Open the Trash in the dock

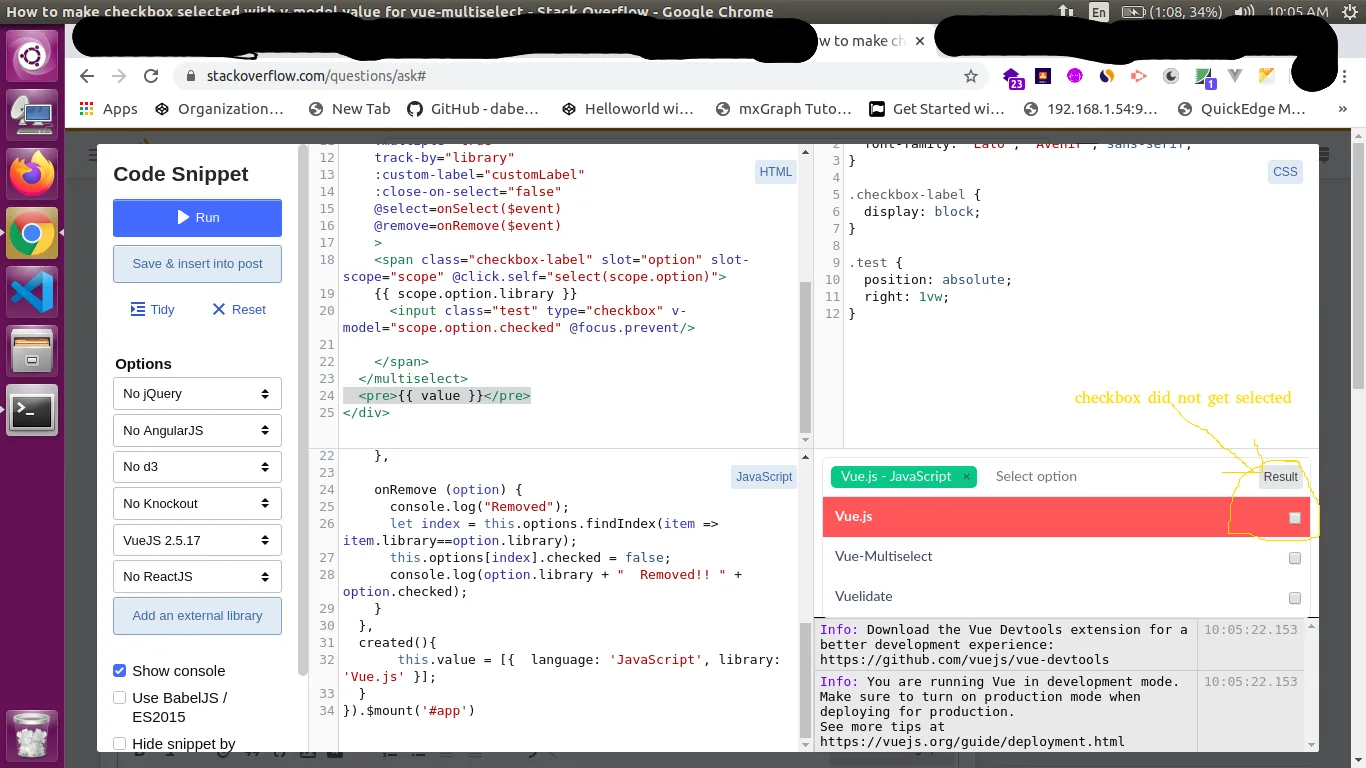point(32,735)
